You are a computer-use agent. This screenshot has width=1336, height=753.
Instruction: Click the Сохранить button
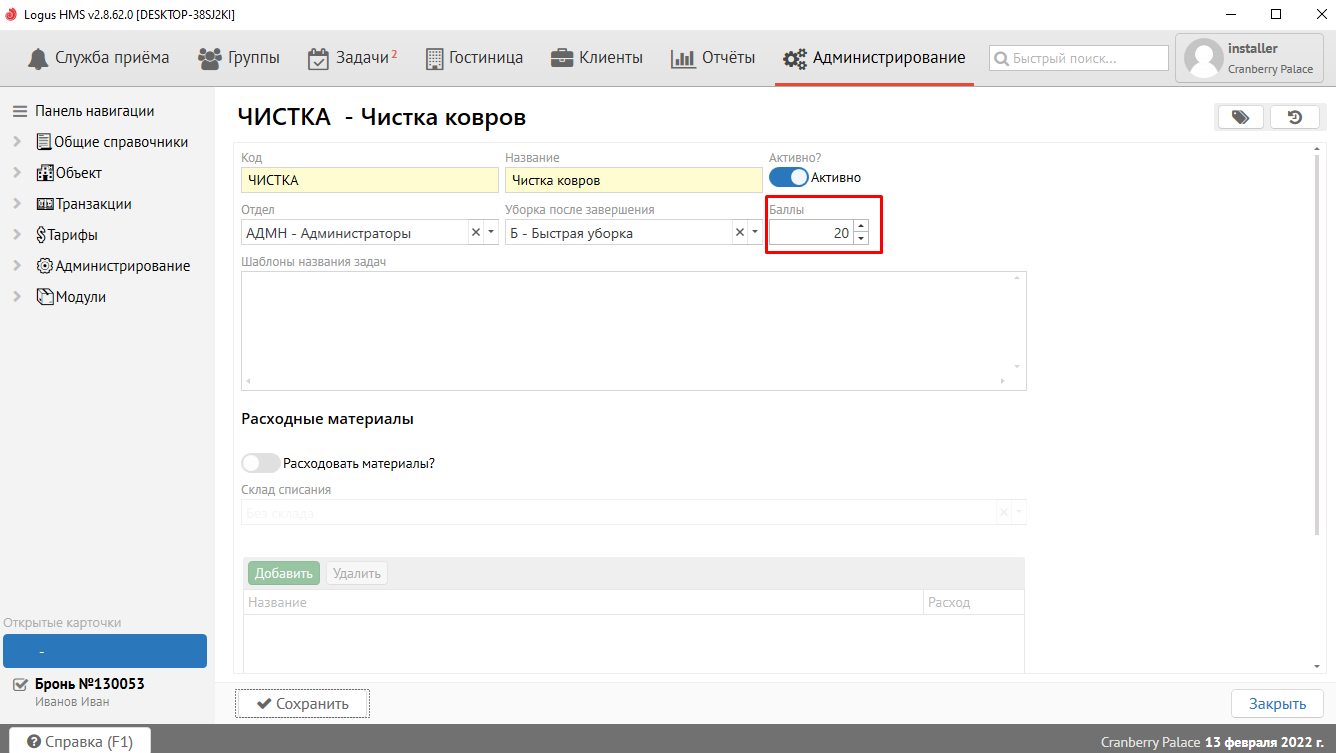point(302,703)
